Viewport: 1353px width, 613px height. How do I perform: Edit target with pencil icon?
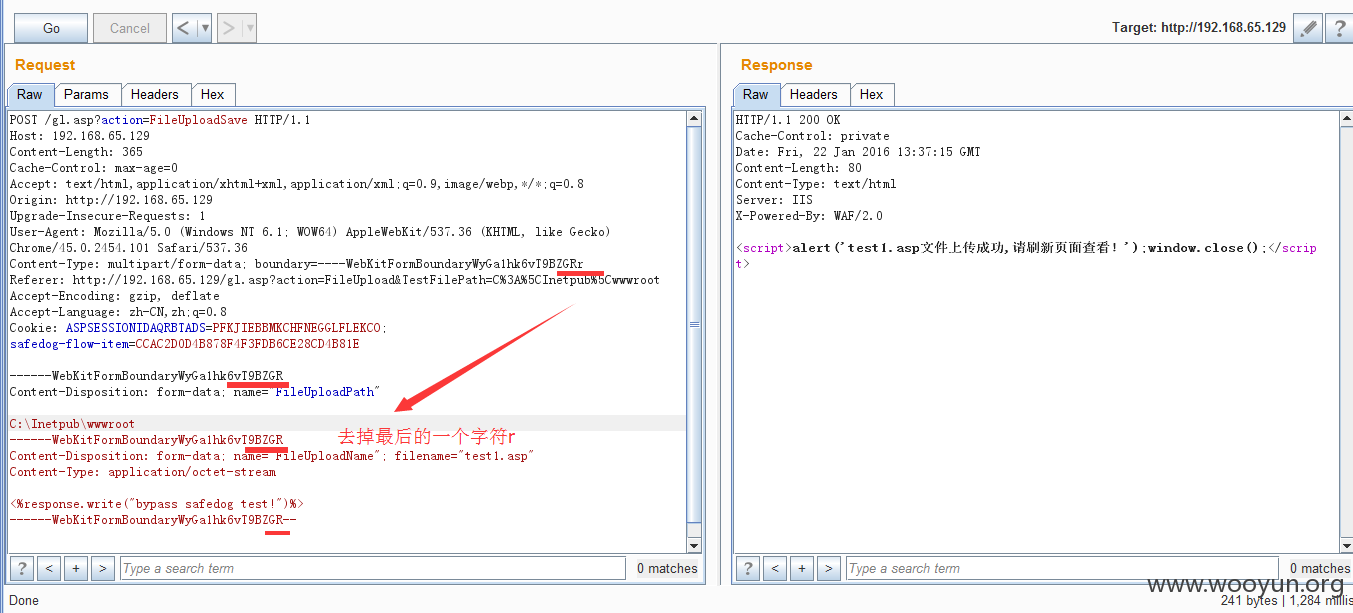click(1307, 28)
